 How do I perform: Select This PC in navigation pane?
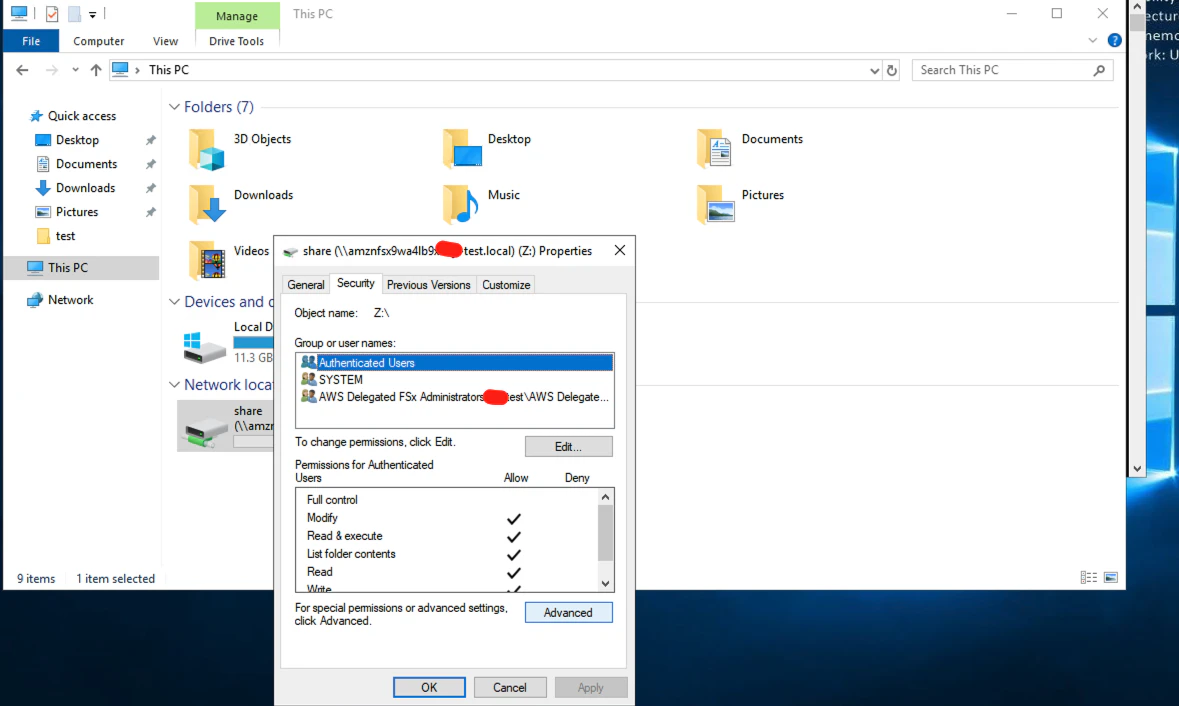[68, 268]
